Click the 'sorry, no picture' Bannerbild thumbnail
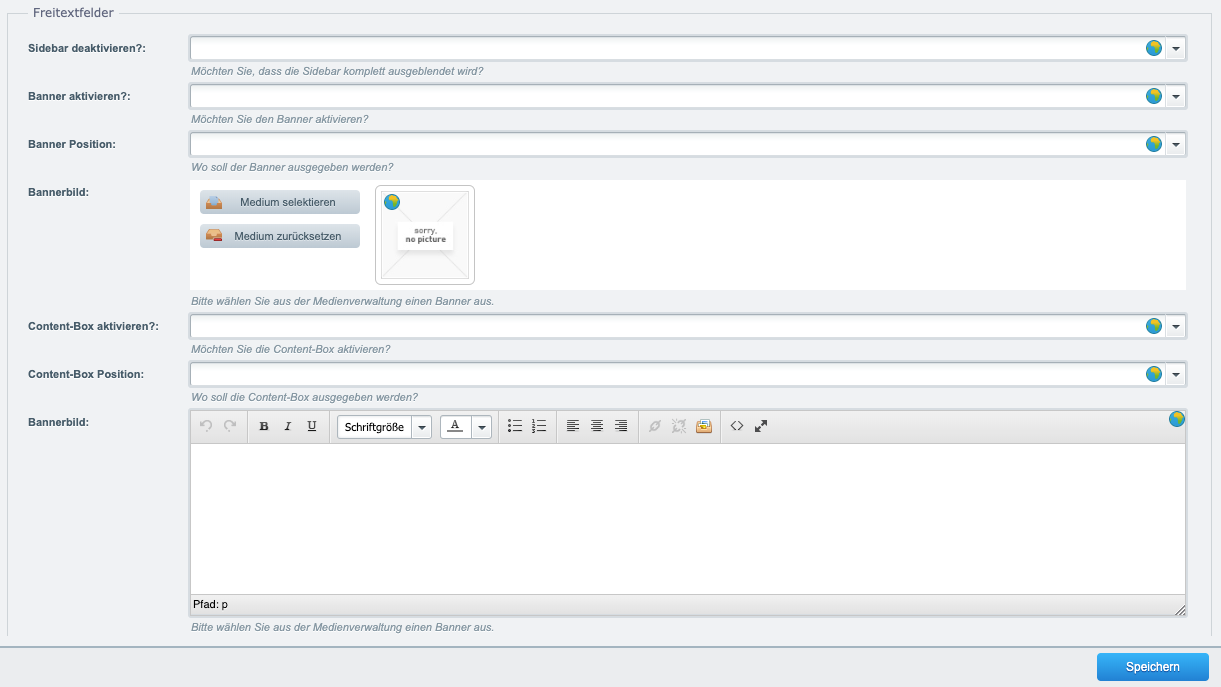Viewport: 1221px width, 687px height. (425, 235)
